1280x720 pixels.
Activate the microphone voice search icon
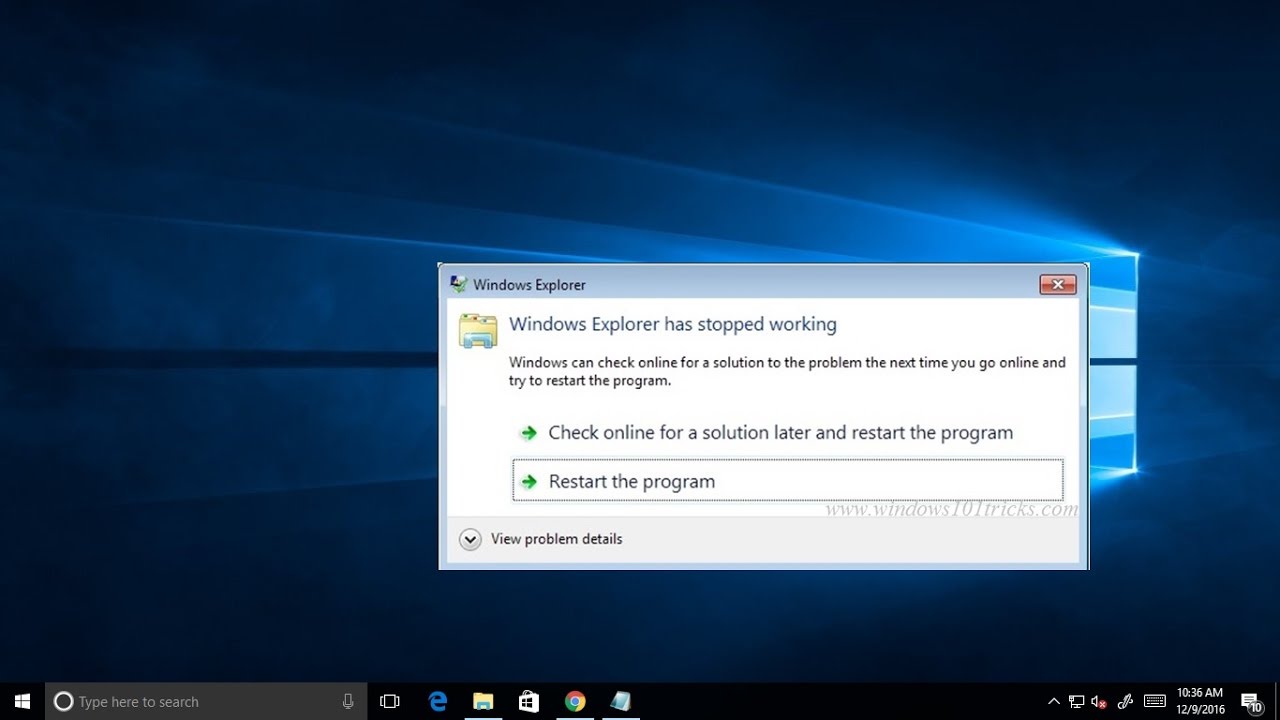coord(348,701)
